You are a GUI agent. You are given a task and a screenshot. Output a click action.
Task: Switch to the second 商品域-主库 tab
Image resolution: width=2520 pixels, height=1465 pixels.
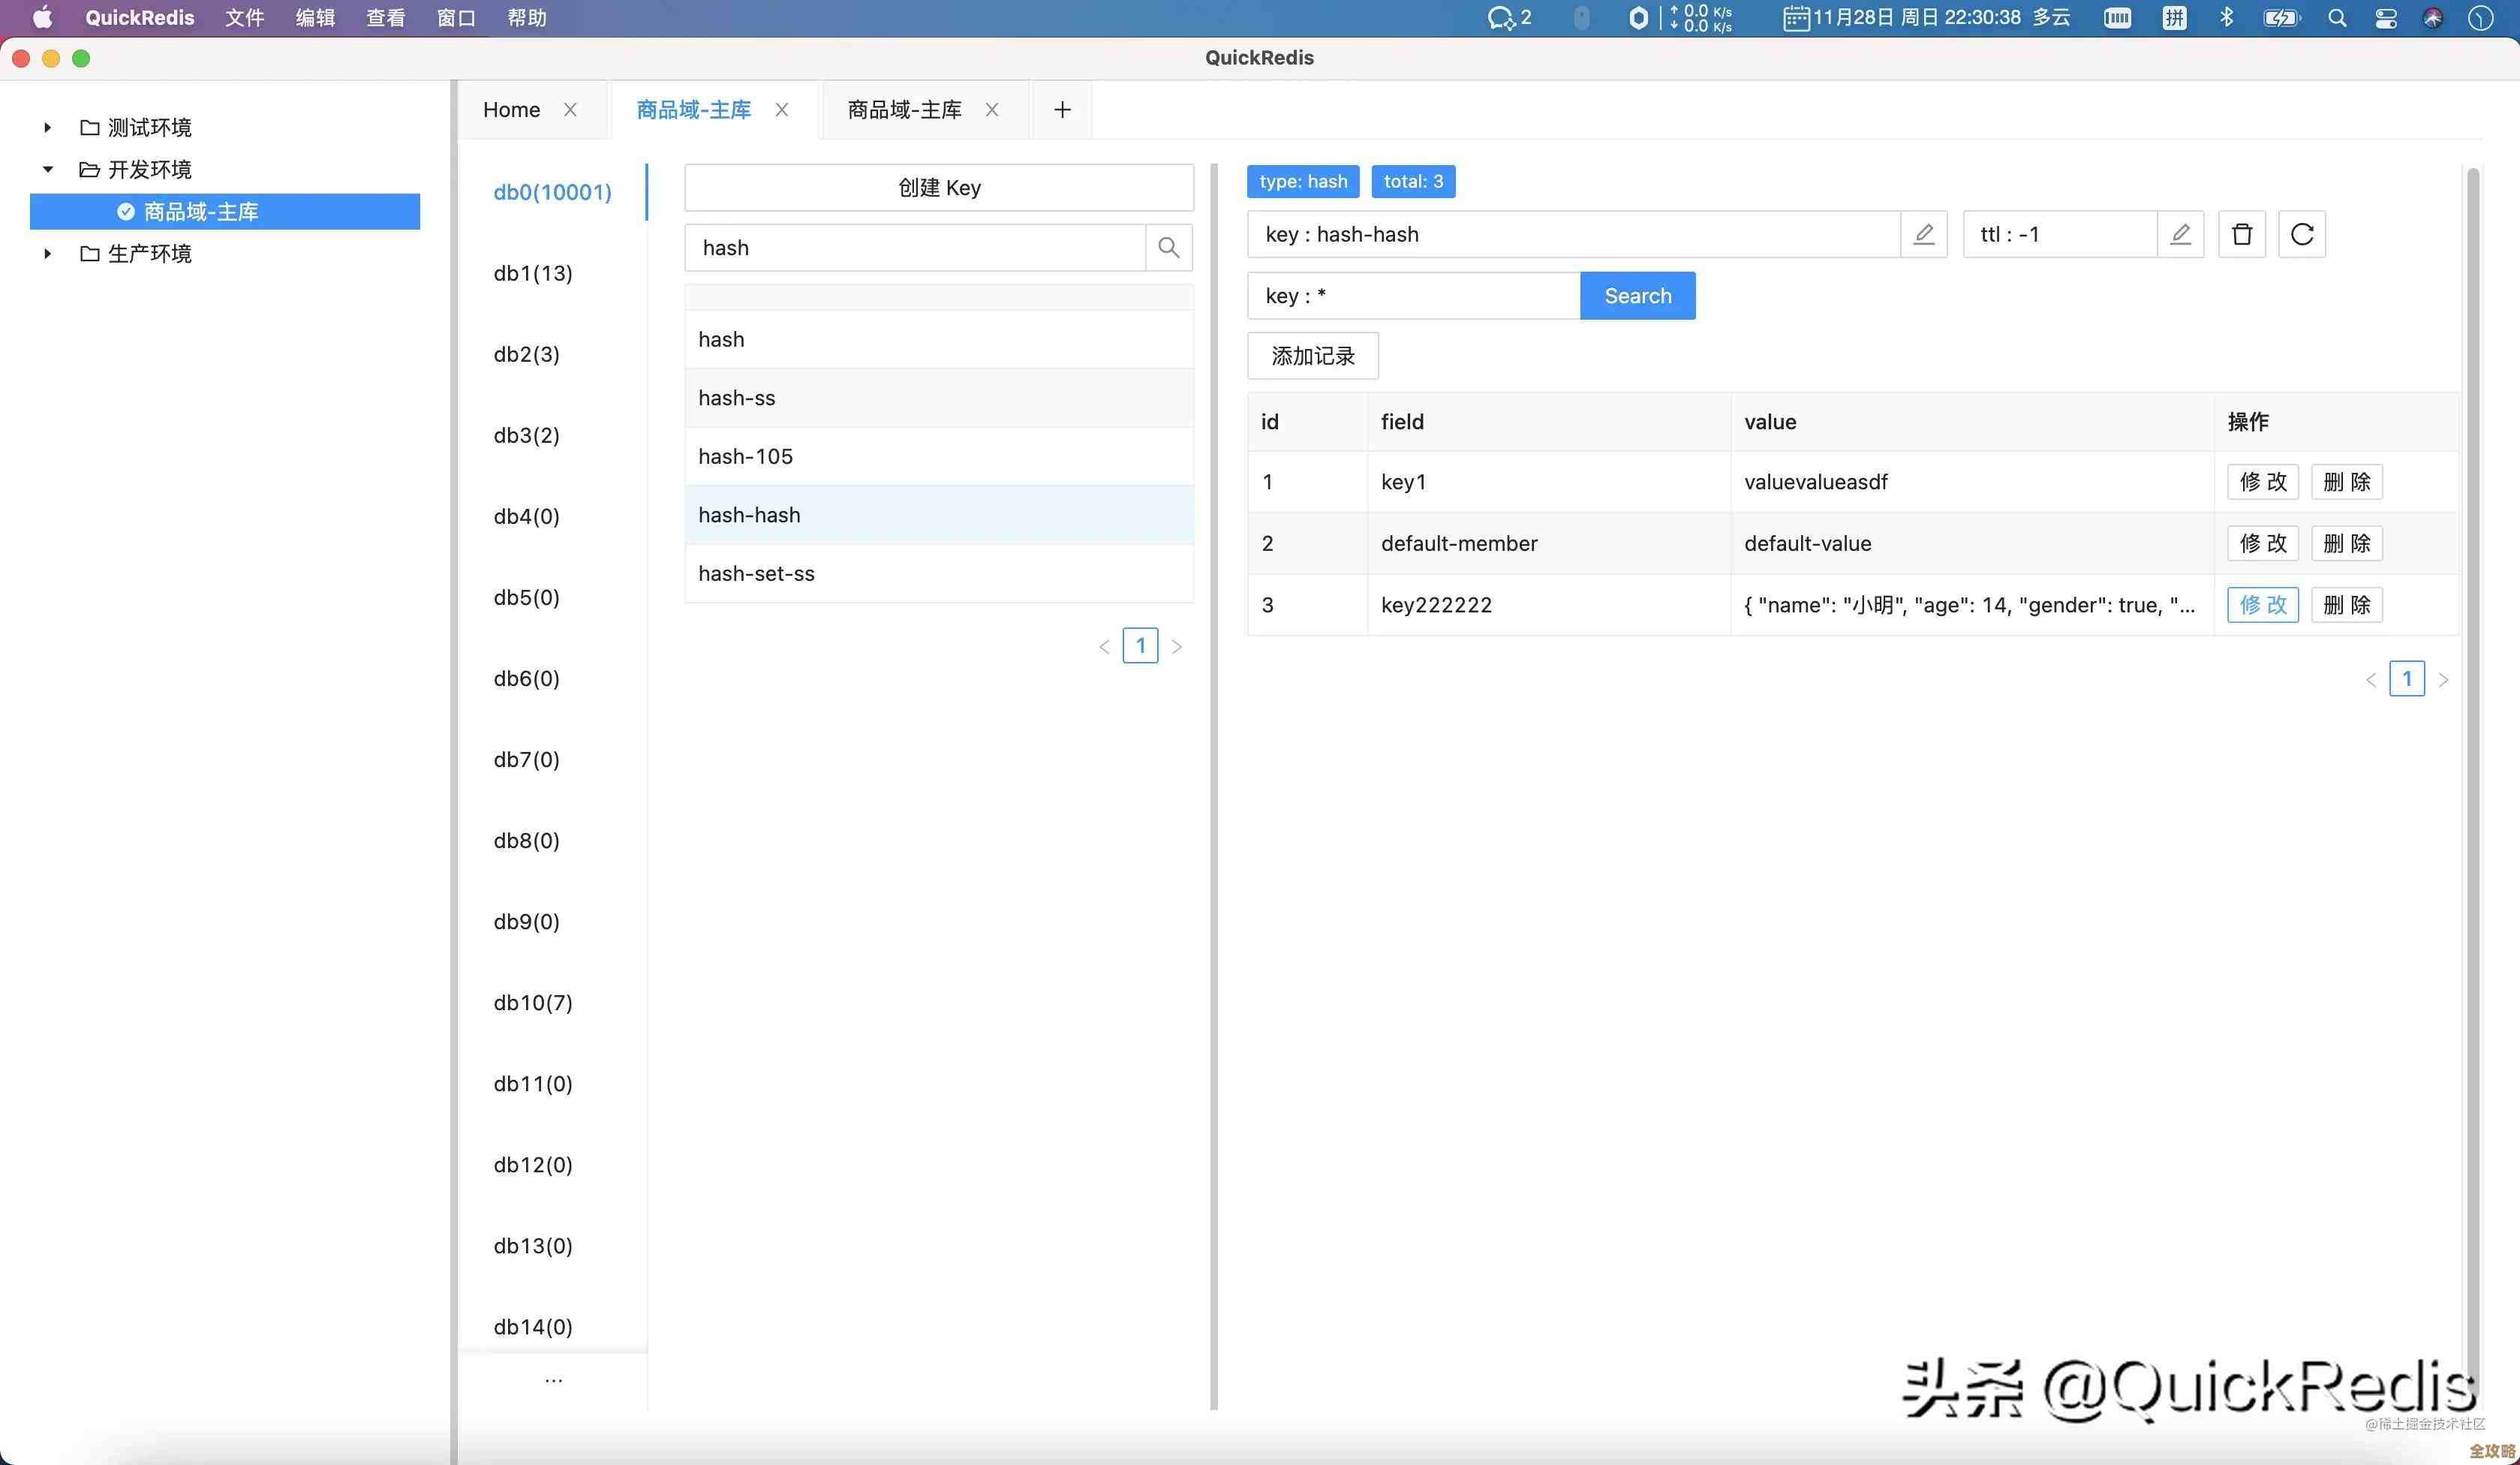pos(904,110)
